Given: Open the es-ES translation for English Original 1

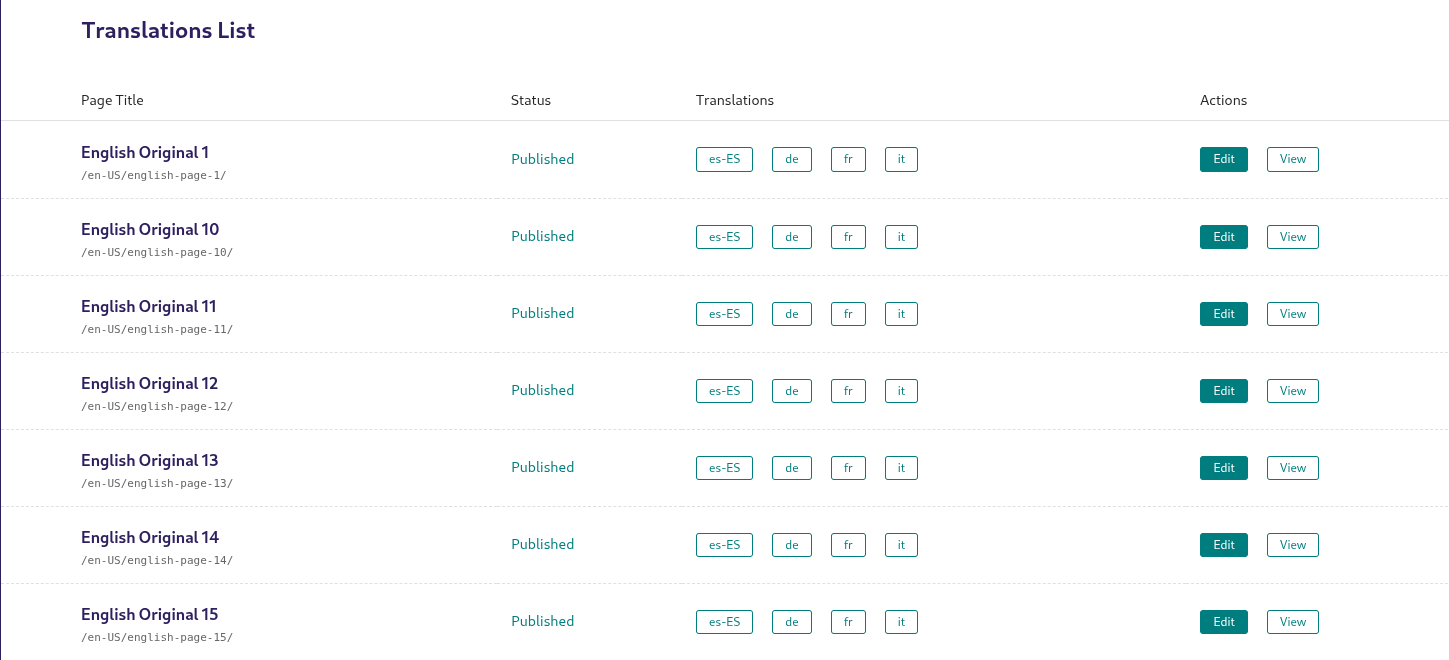Looking at the screenshot, I should pyautogui.click(x=724, y=159).
